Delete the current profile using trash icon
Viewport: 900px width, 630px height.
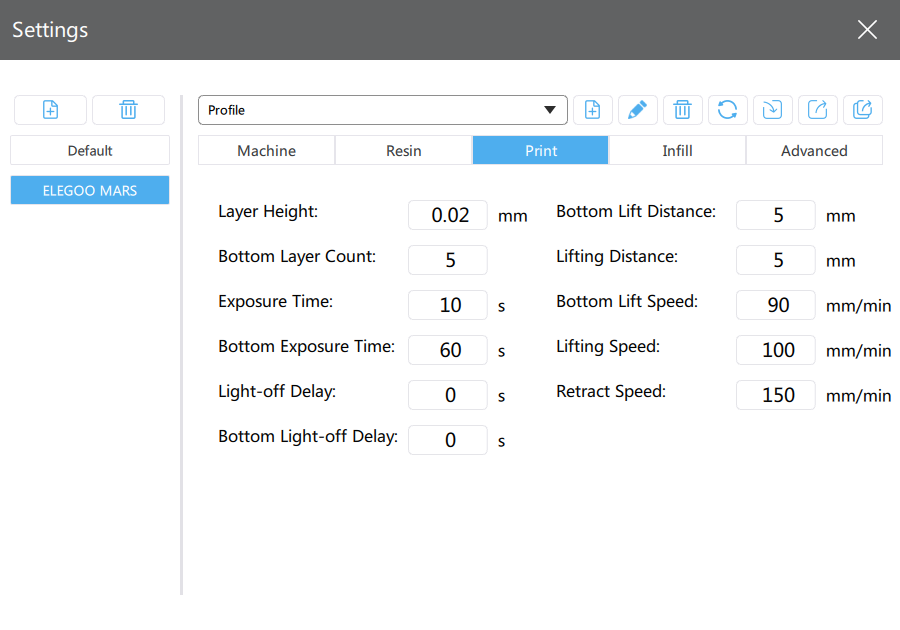[x=682, y=110]
